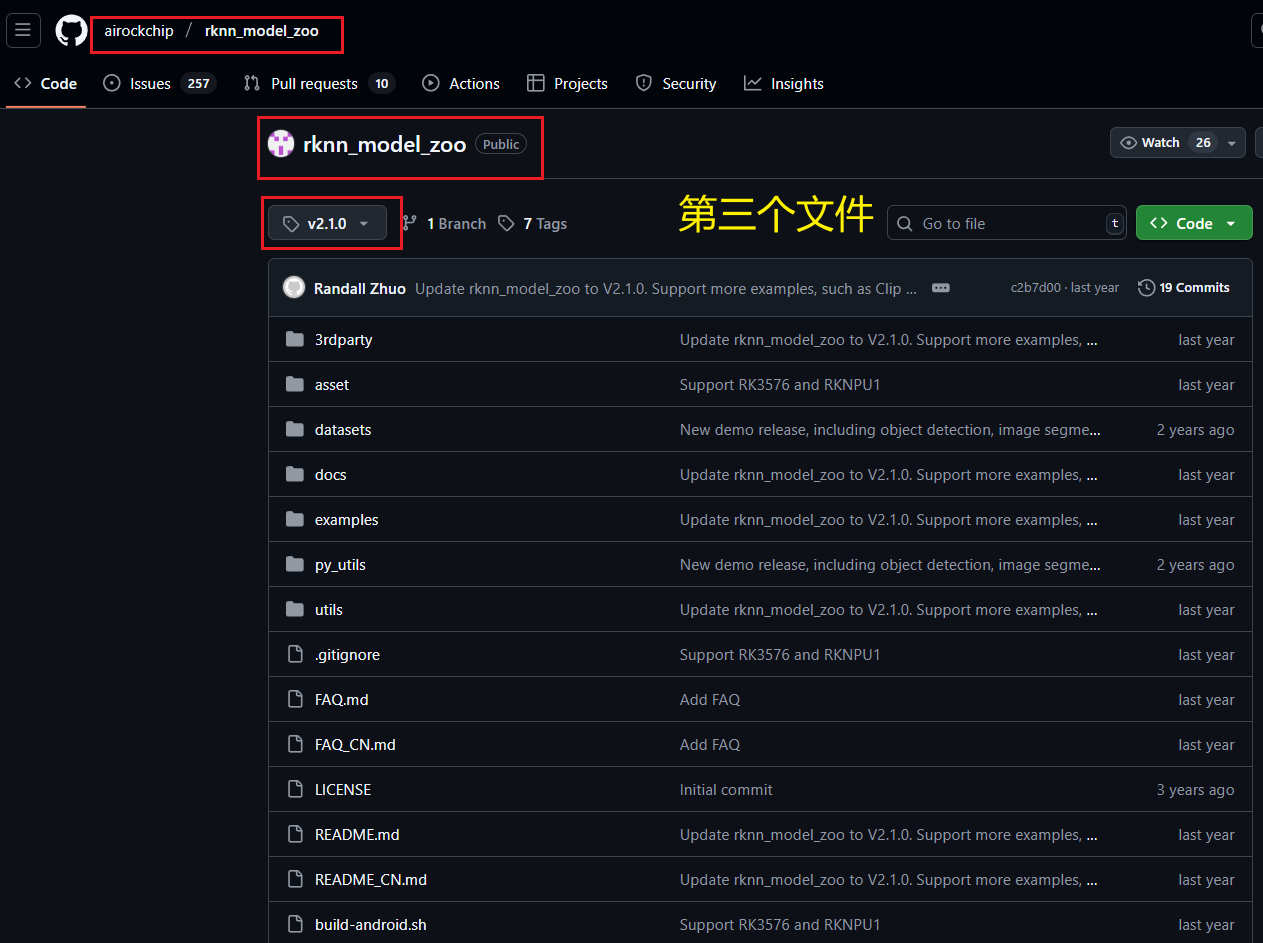This screenshot has height=943, width=1263.
Task: Click the Pull requests count badge 10
Action: coord(381,84)
